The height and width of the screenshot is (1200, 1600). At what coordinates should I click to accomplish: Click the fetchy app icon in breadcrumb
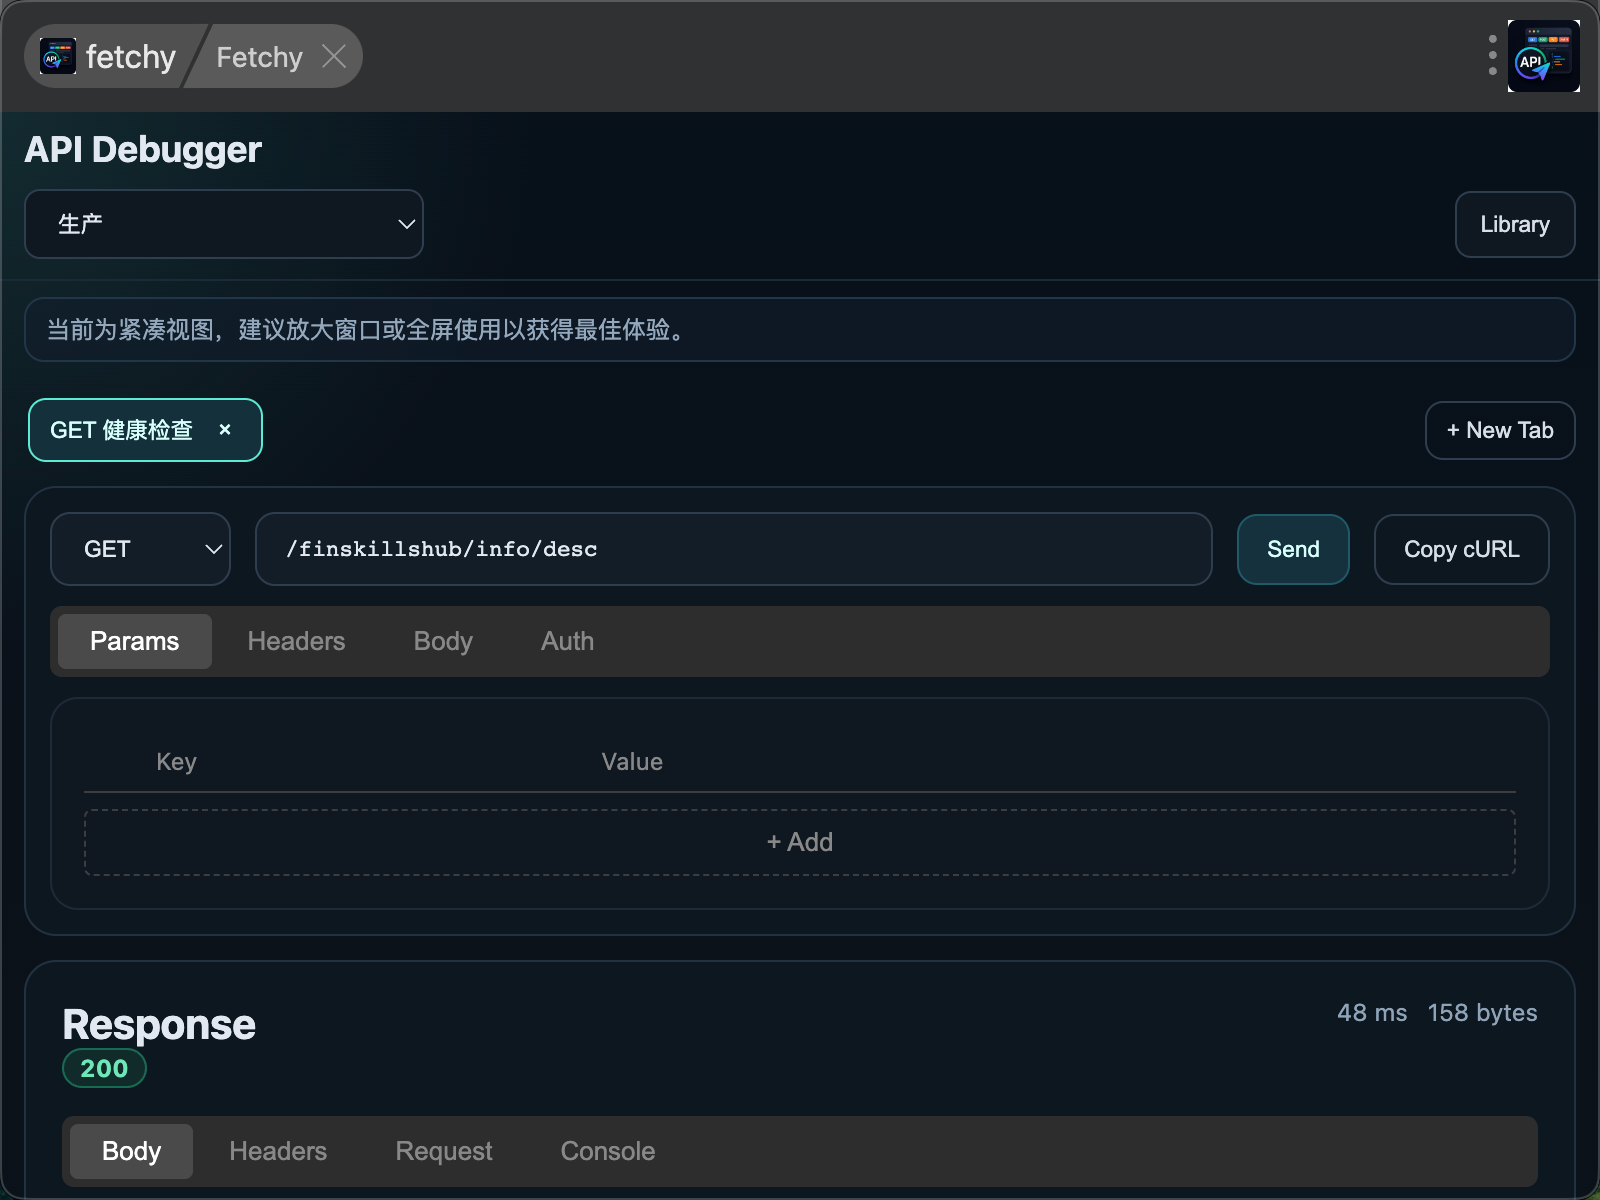[x=57, y=57]
